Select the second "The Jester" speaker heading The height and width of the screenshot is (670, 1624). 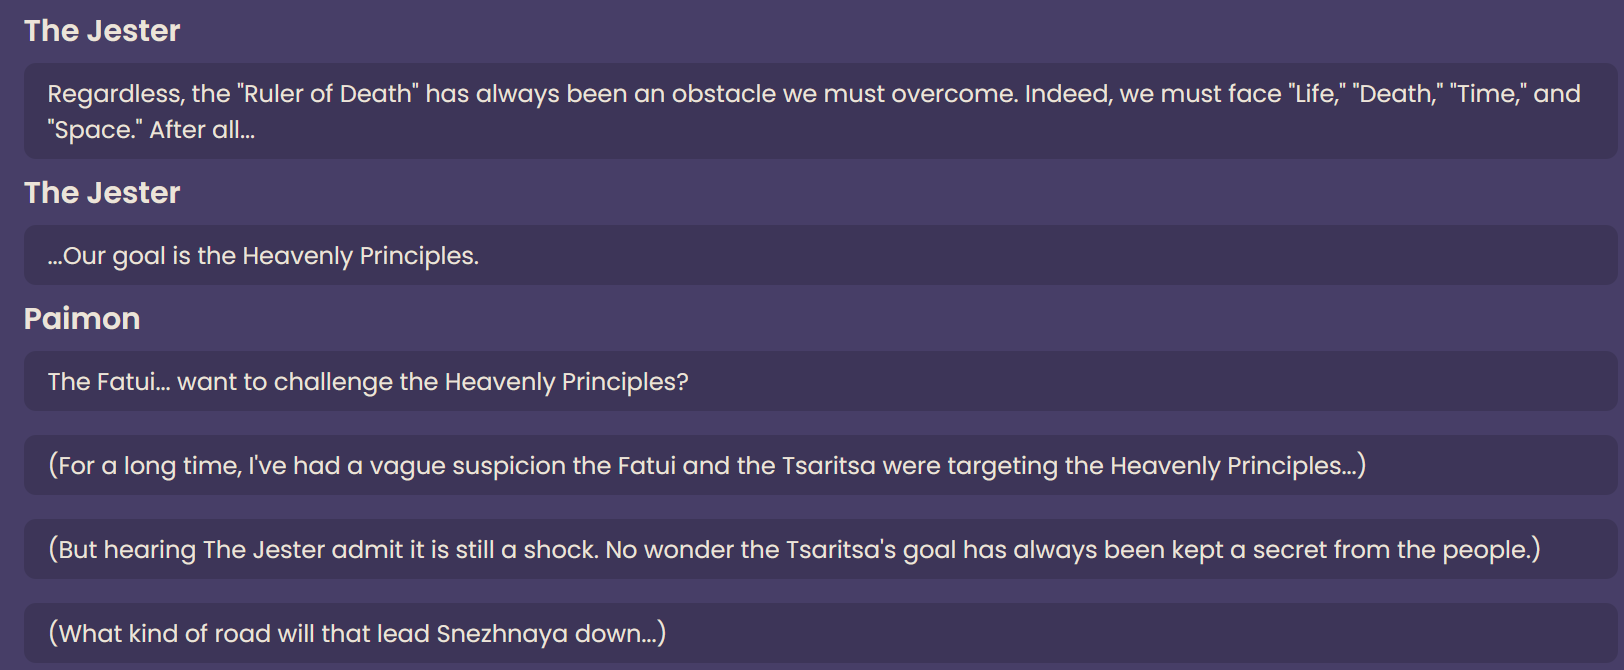(x=102, y=193)
